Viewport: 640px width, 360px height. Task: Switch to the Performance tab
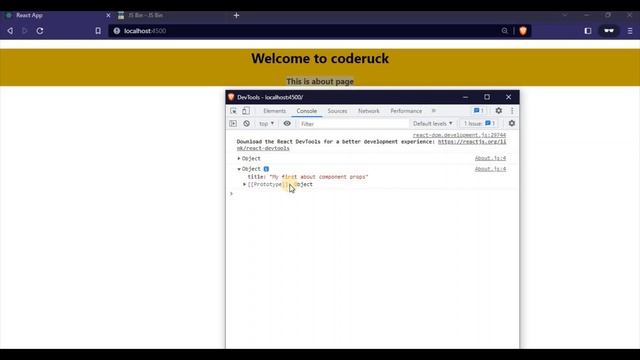click(406, 111)
